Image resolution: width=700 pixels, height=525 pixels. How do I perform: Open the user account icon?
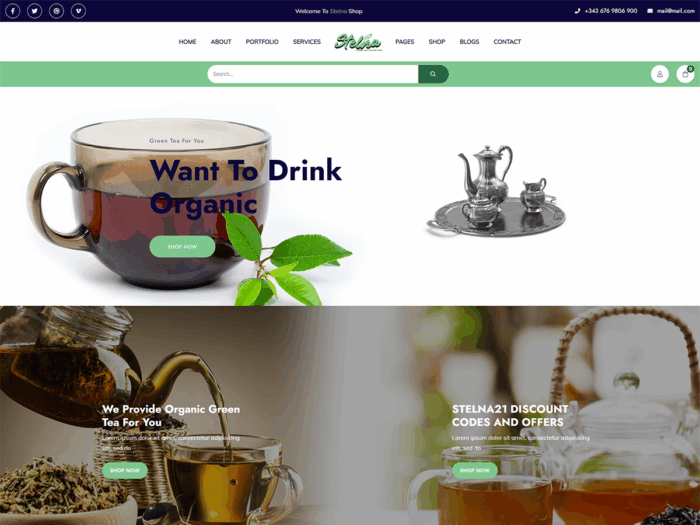click(659, 74)
